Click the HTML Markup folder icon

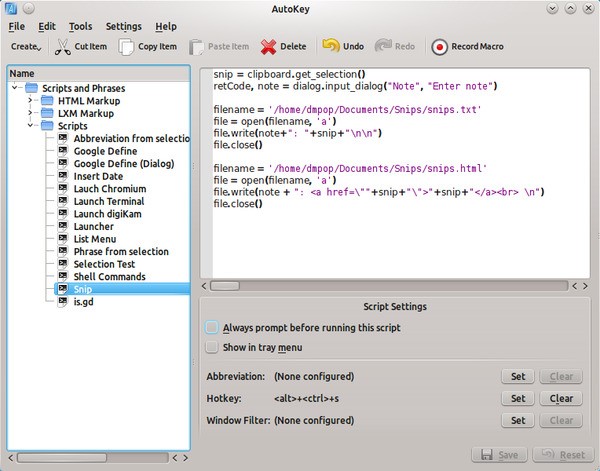tap(47, 101)
